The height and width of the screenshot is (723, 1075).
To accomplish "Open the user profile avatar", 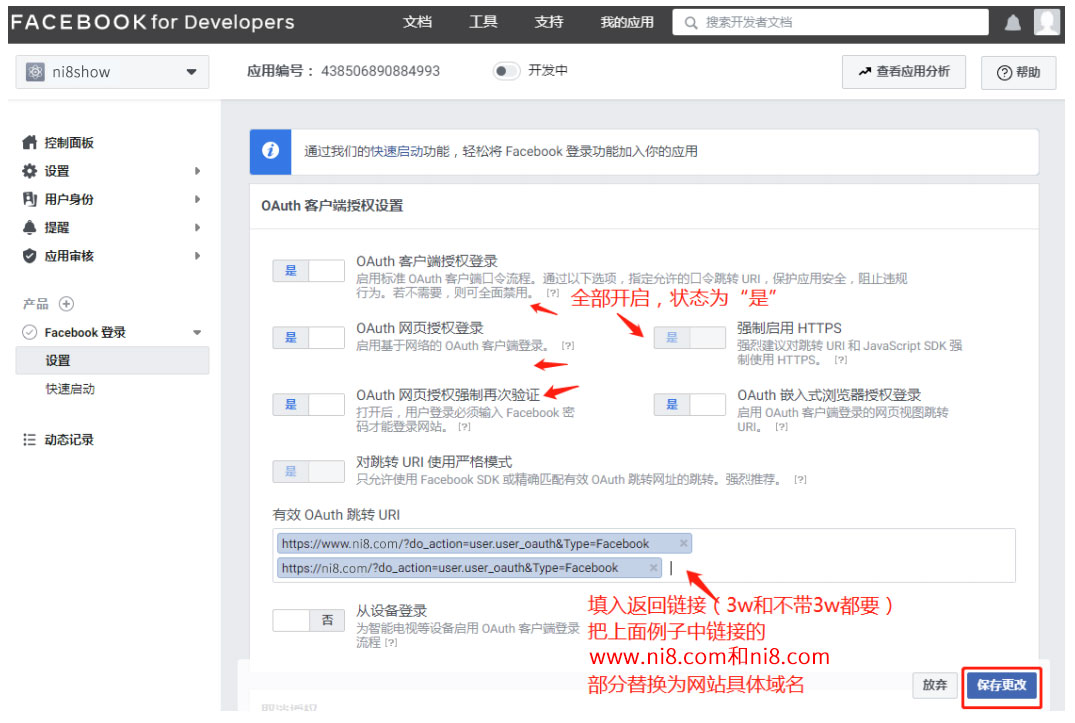I will [1046, 22].
